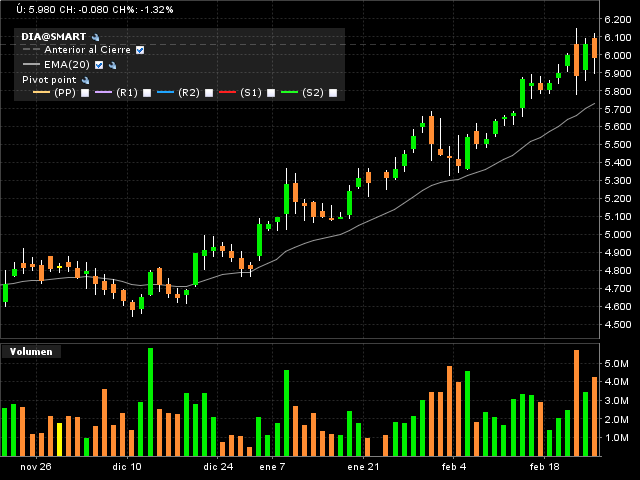The height and width of the screenshot is (480, 640).
Task: Click the 6.200 price axis label
Action: 618,20
